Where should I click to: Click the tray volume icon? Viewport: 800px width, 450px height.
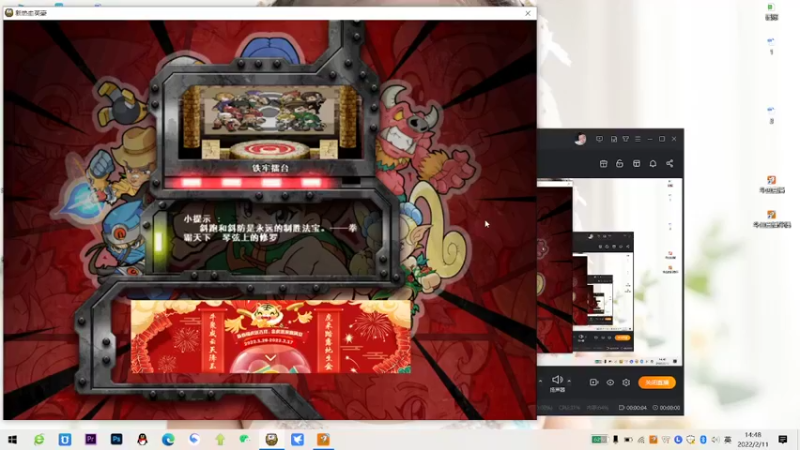(715, 440)
